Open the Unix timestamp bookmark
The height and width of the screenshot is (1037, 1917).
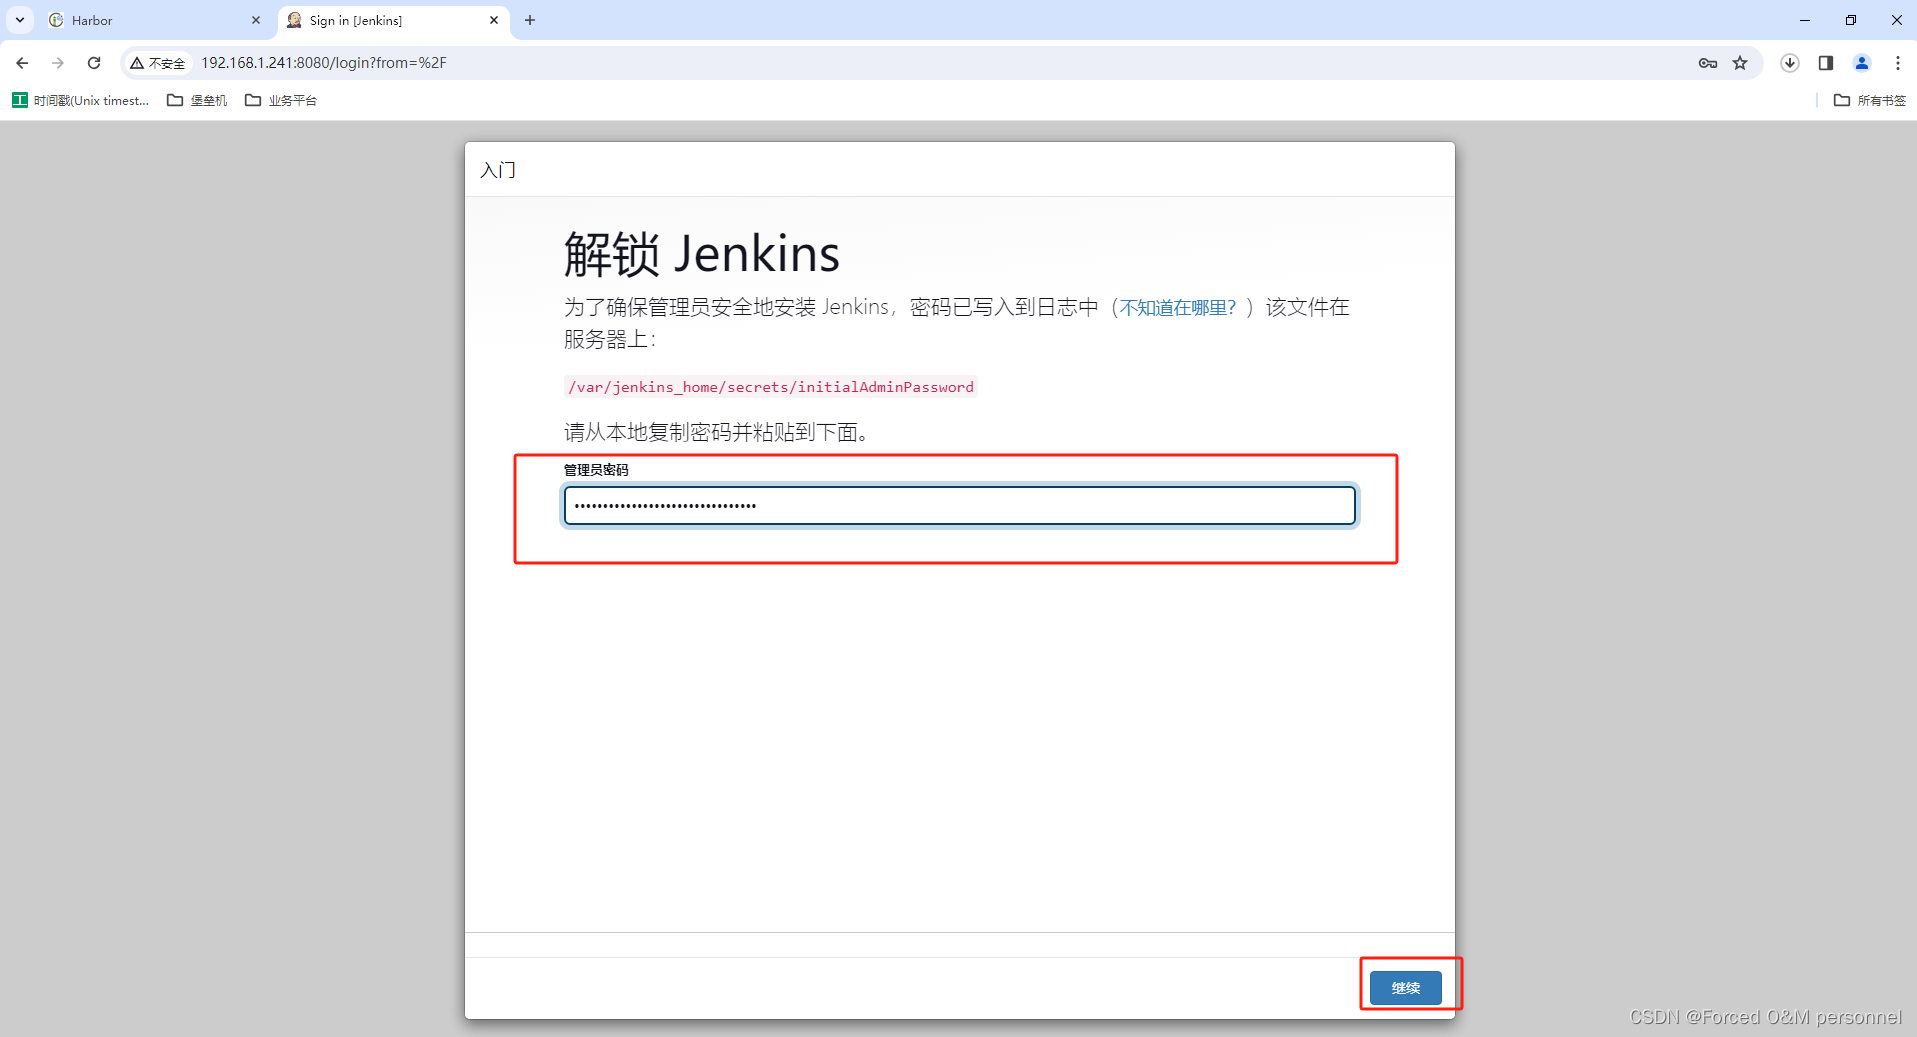80,100
